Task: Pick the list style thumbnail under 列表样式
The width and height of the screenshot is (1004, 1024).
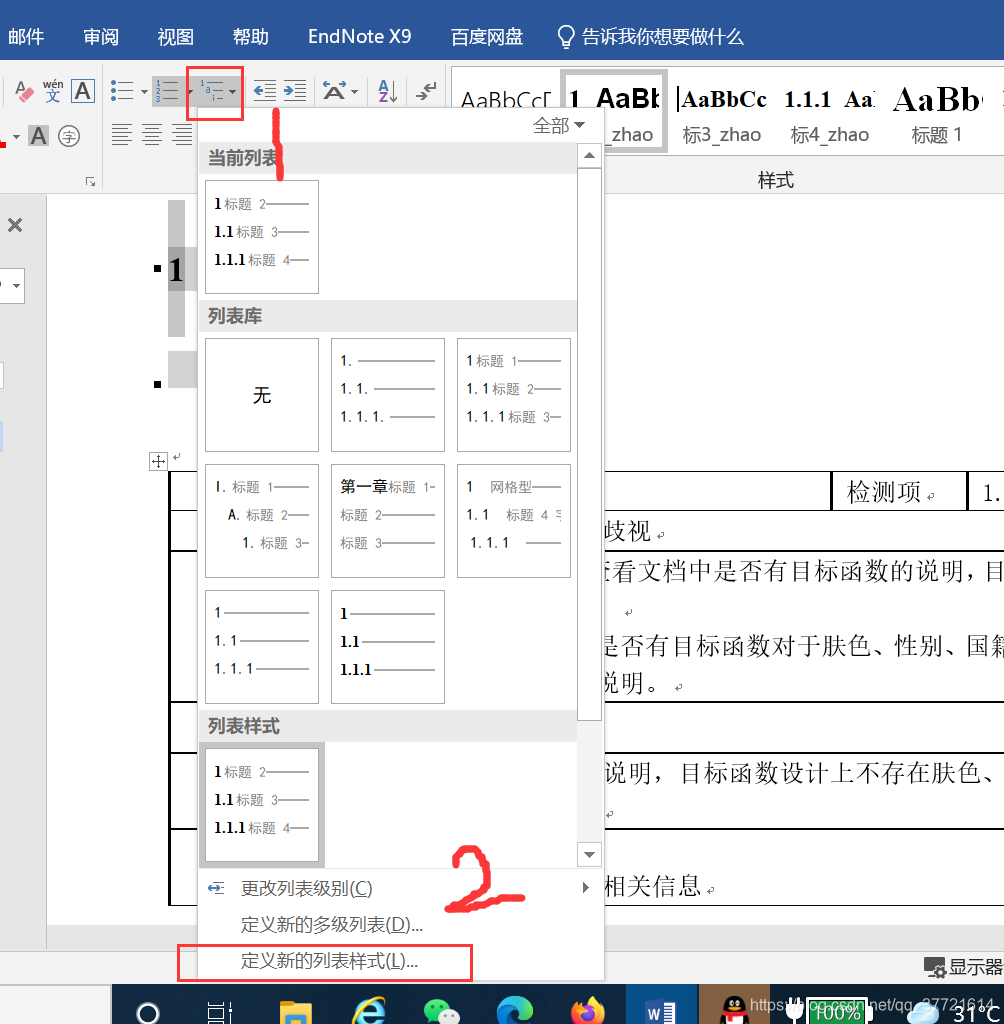Action: 262,805
